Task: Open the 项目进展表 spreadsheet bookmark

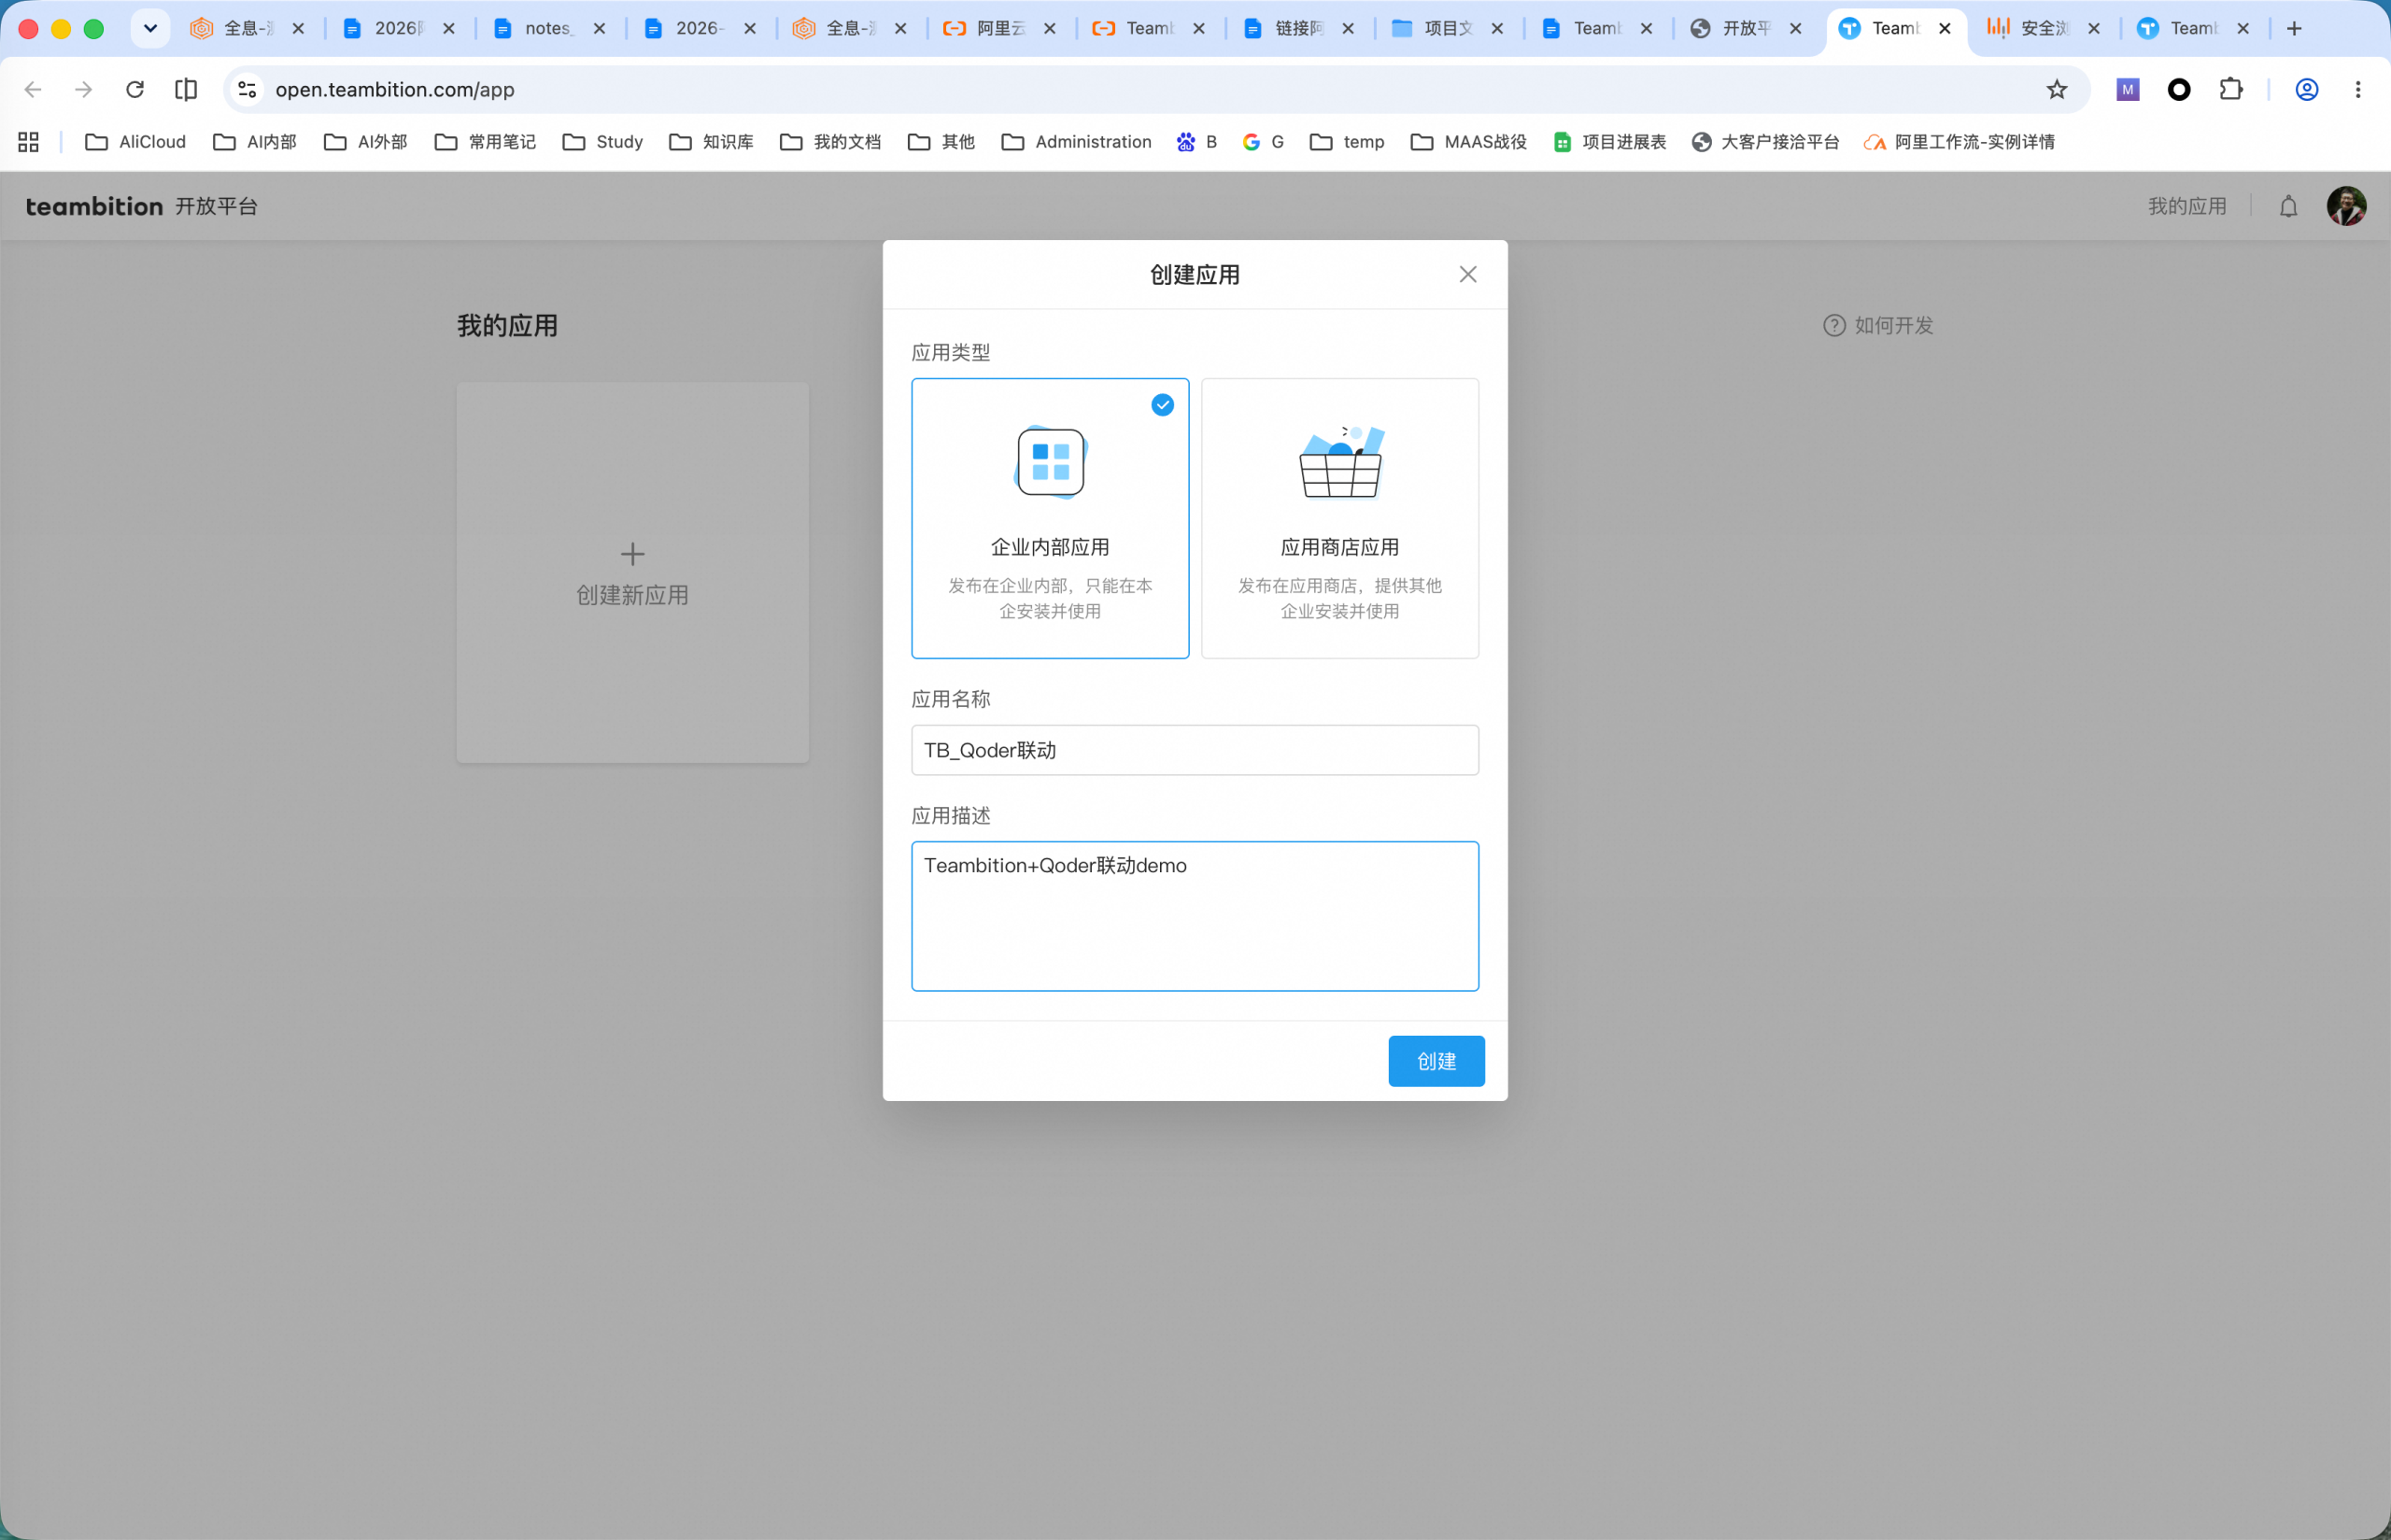Action: coord(1610,142)
